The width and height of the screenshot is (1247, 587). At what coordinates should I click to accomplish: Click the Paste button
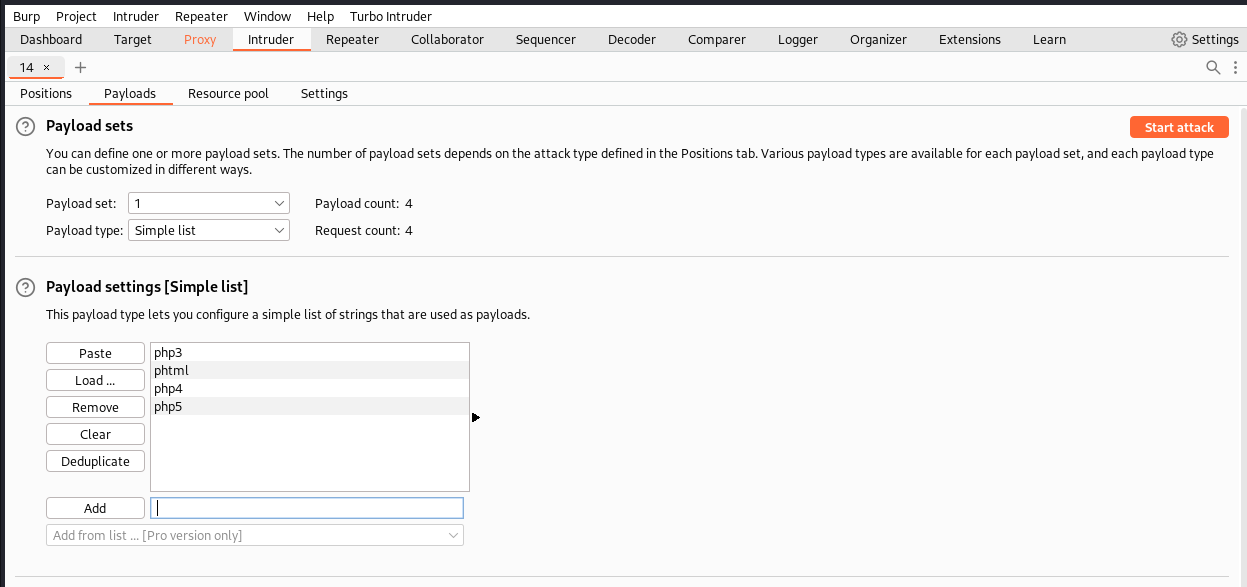[x=95, y=353]
